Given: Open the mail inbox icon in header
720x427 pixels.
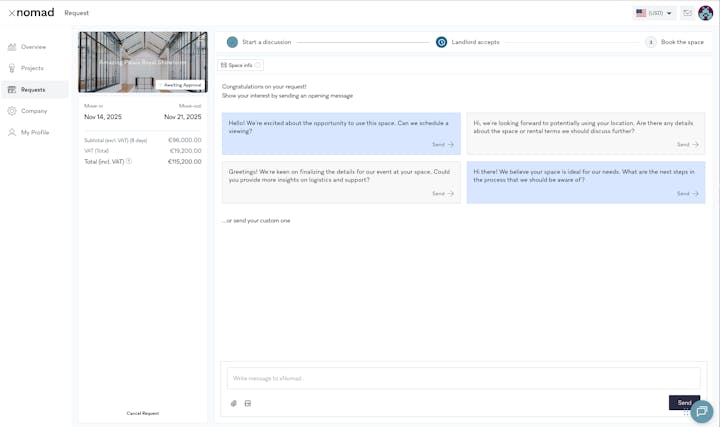Looking at the screenshot, I should (x=687, y=13).
